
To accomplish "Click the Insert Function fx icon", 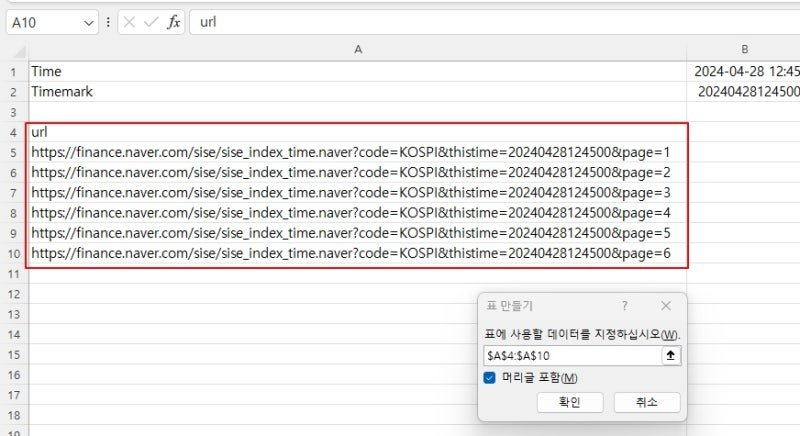I will (173, 22).
